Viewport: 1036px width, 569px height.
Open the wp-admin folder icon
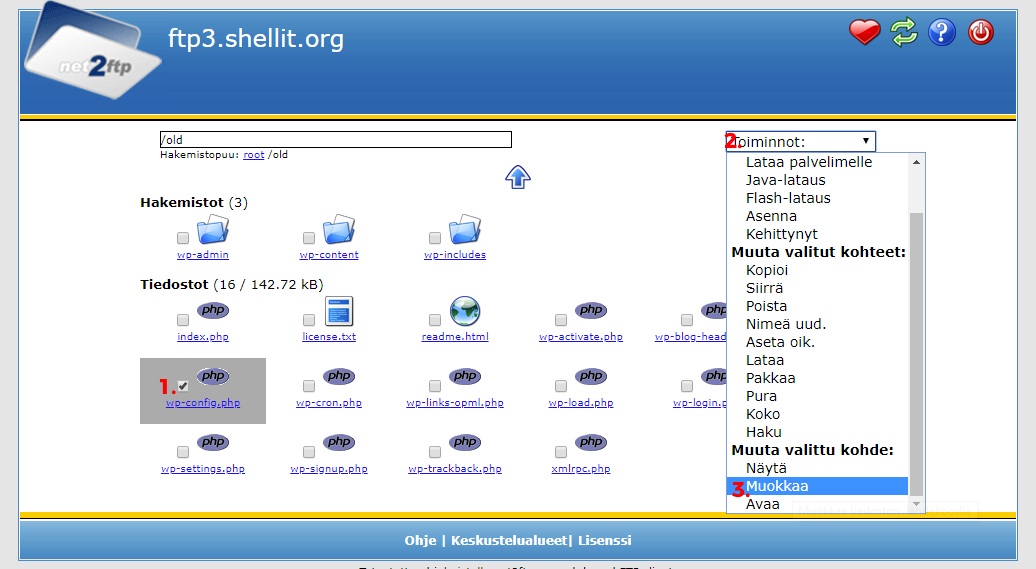click(x=213, y=229)
